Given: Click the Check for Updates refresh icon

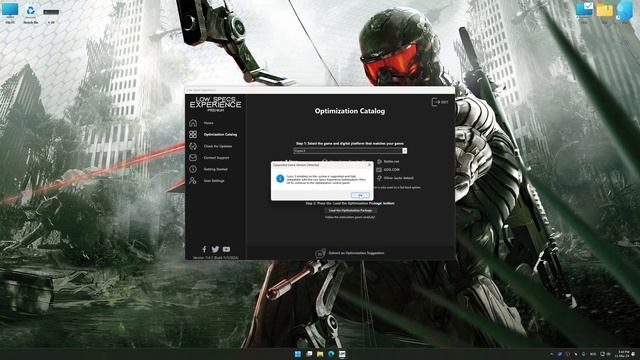Looking at the screenshot, I should click(193, 146).
